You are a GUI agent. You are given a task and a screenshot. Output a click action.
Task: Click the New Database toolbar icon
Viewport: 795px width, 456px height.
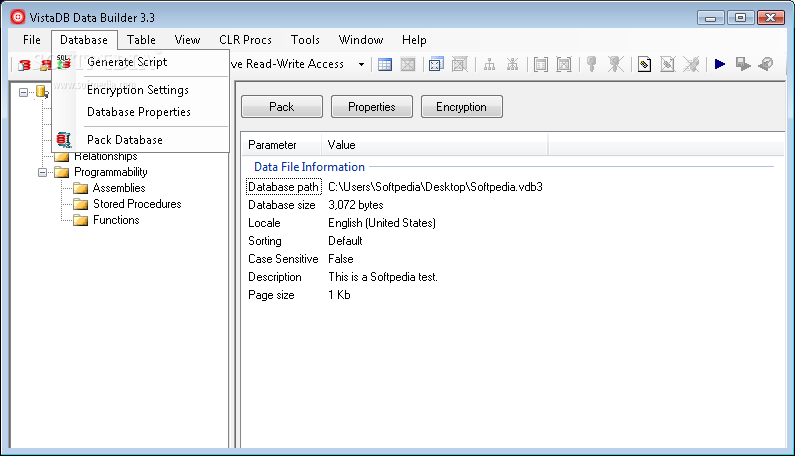click(24, 65)
